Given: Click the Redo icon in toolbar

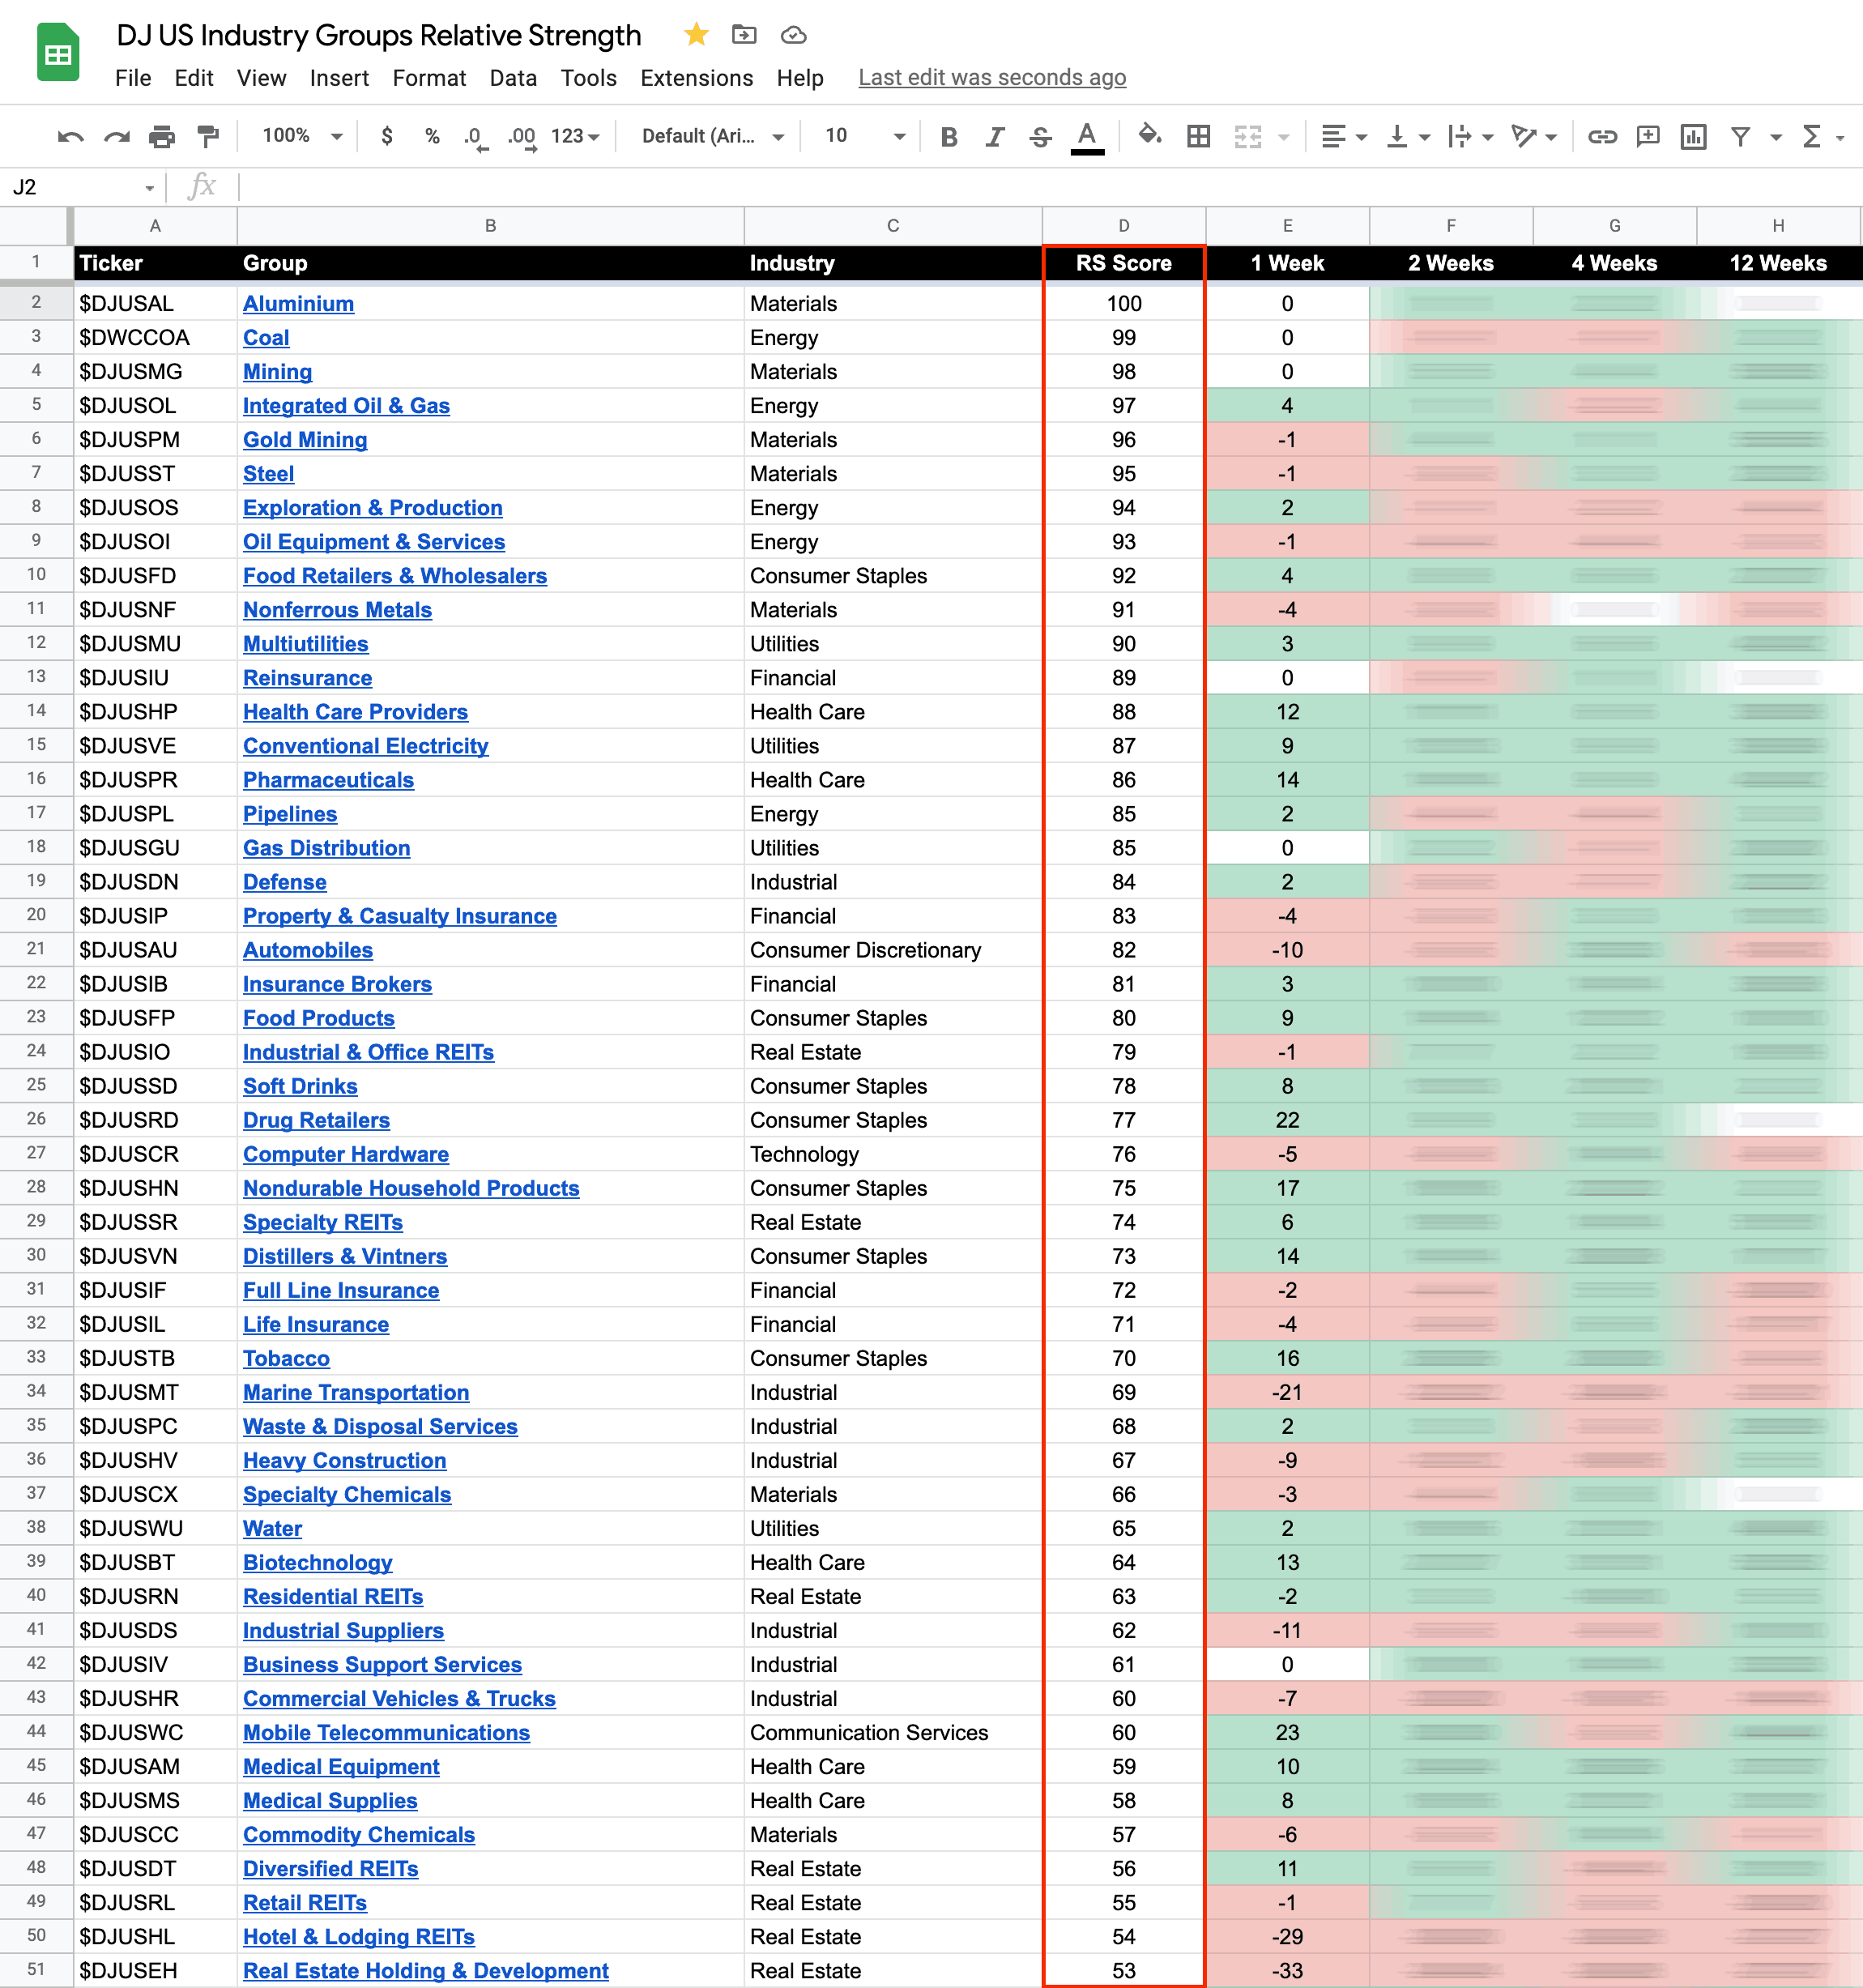Looking at the screenshot, I should coord(117,136).
